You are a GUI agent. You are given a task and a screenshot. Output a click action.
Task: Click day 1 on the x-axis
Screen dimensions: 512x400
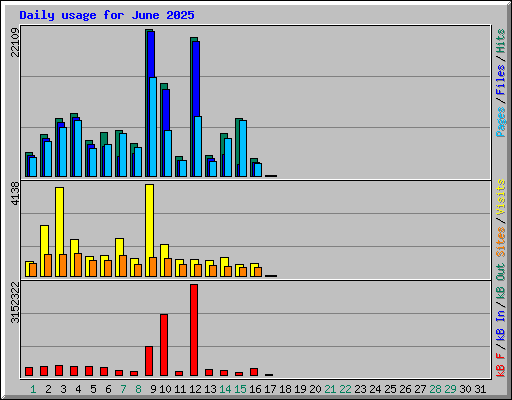(33, 389)
